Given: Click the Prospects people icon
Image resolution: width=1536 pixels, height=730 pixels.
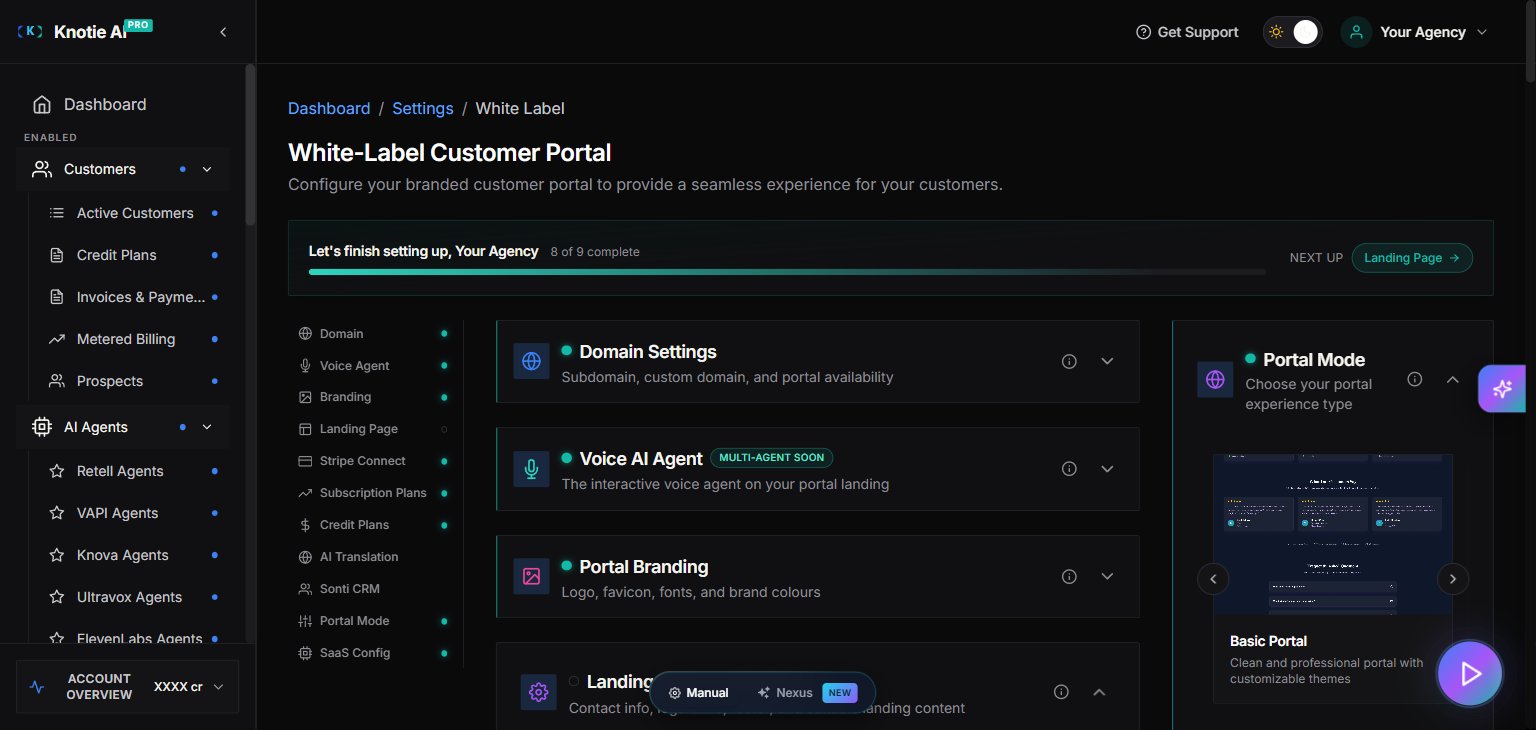Looking at the screenshot, I should (x=57, y=381).
